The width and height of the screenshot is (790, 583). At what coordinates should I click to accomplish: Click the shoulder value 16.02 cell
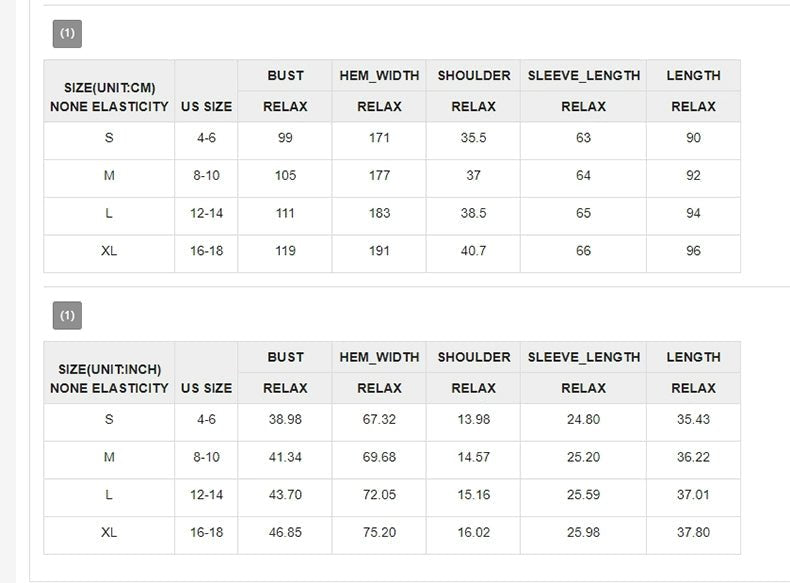coord(473,533)
